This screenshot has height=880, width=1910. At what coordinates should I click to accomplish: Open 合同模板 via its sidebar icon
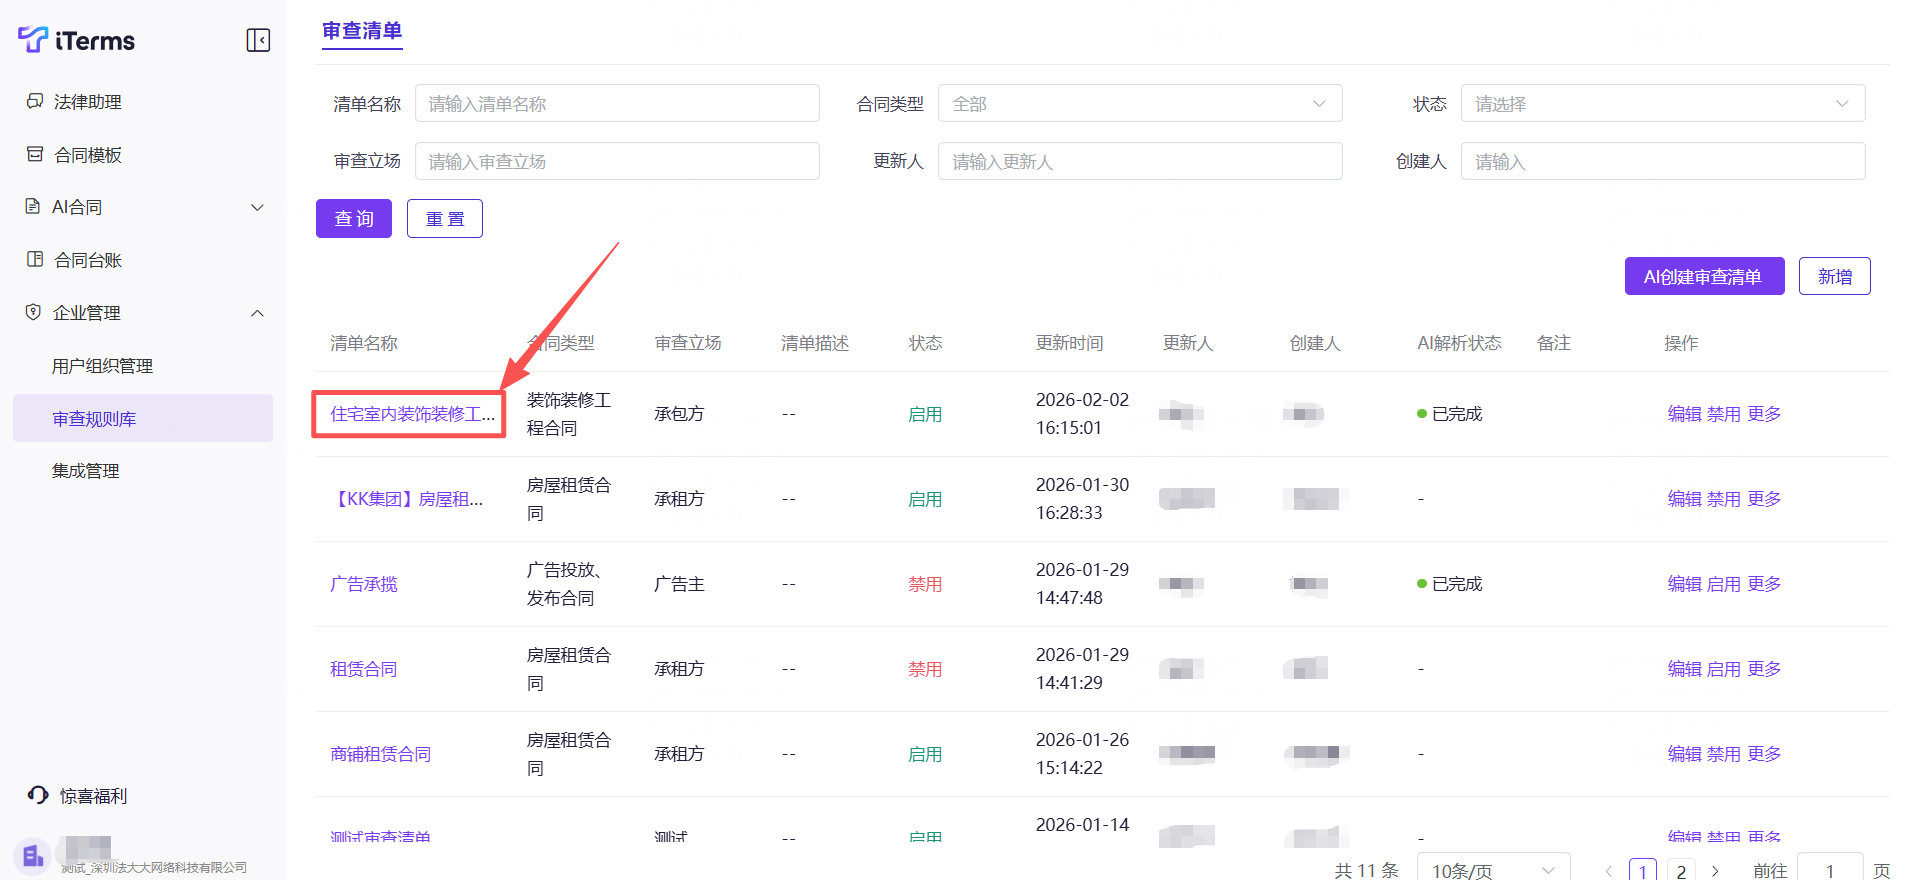point(35,154)
